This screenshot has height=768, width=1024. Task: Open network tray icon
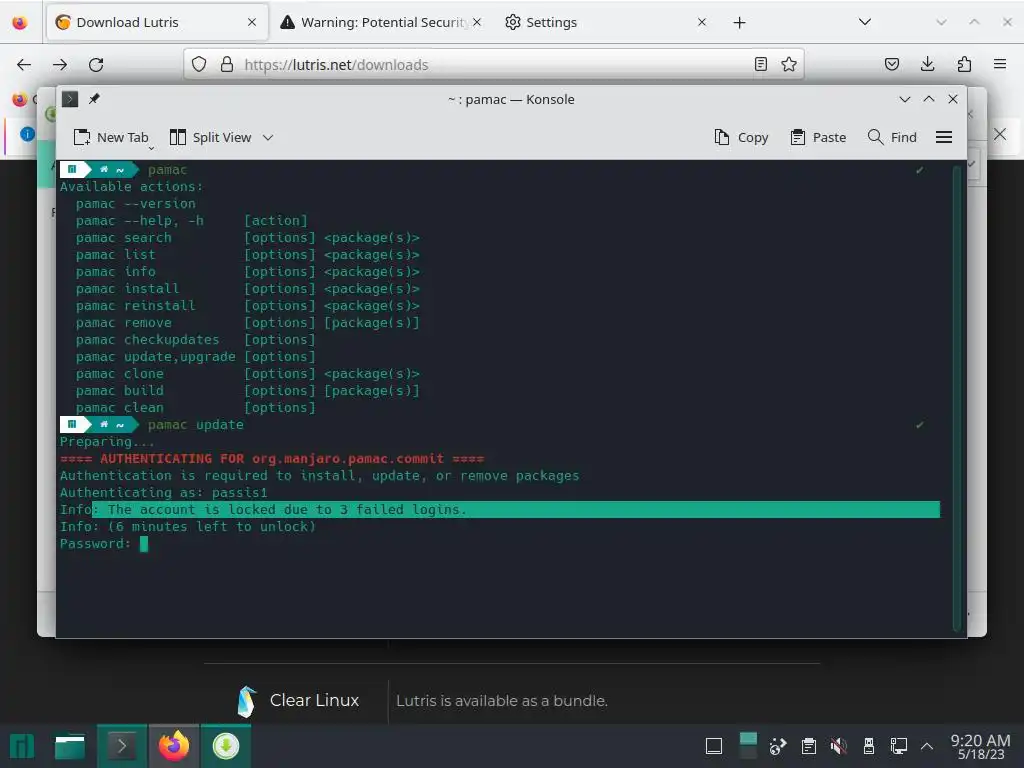coord(899,746)
